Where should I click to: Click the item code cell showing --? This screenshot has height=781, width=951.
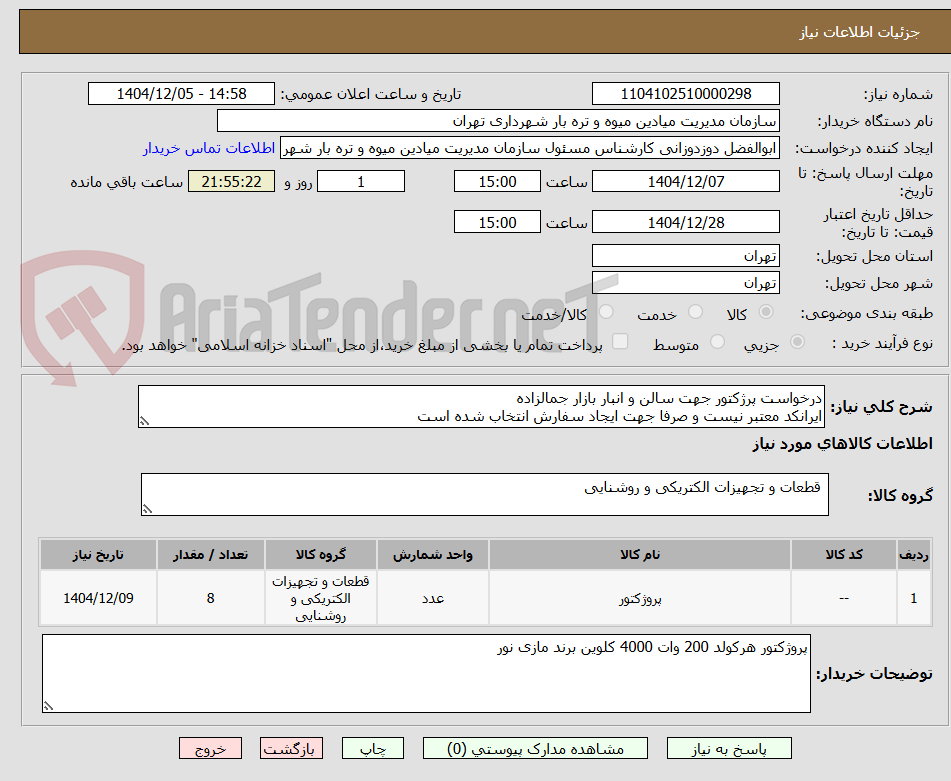[x=844, y=598]
